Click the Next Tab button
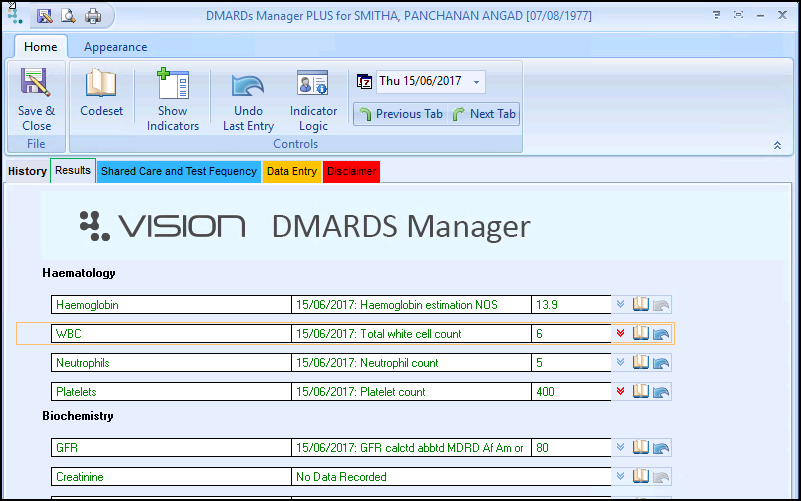The height and width of the screenshot is (501, 801). point(485,114)
